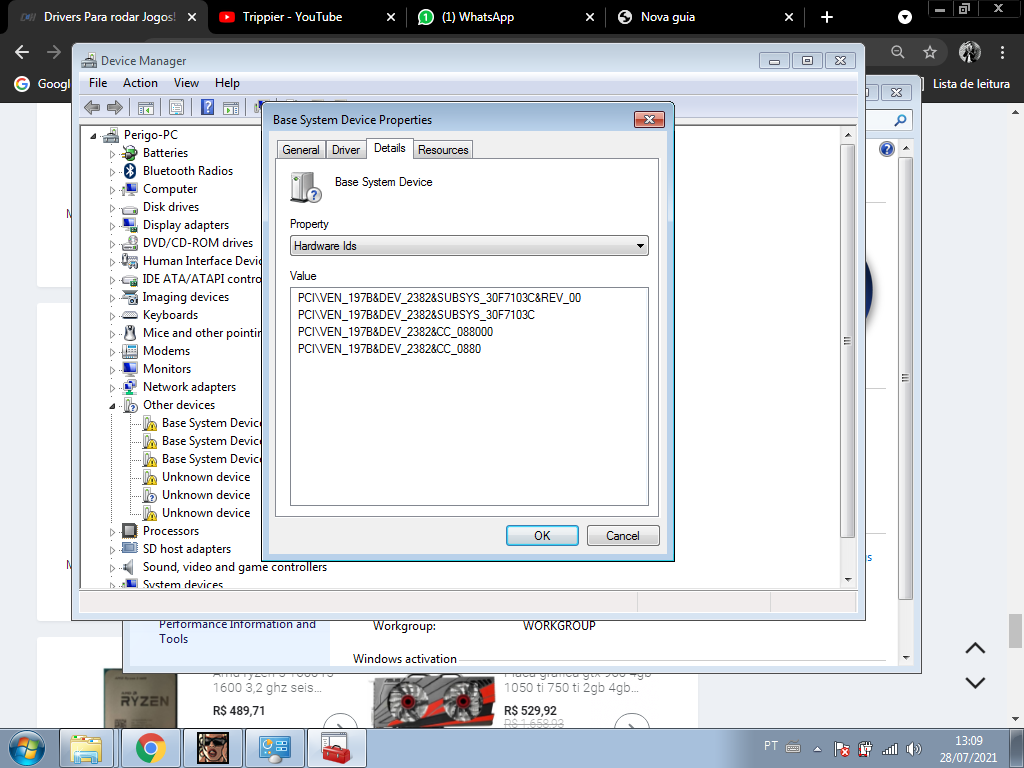Open the File menu in Device Manager
1024x768 pixels.
click(98, 83)
